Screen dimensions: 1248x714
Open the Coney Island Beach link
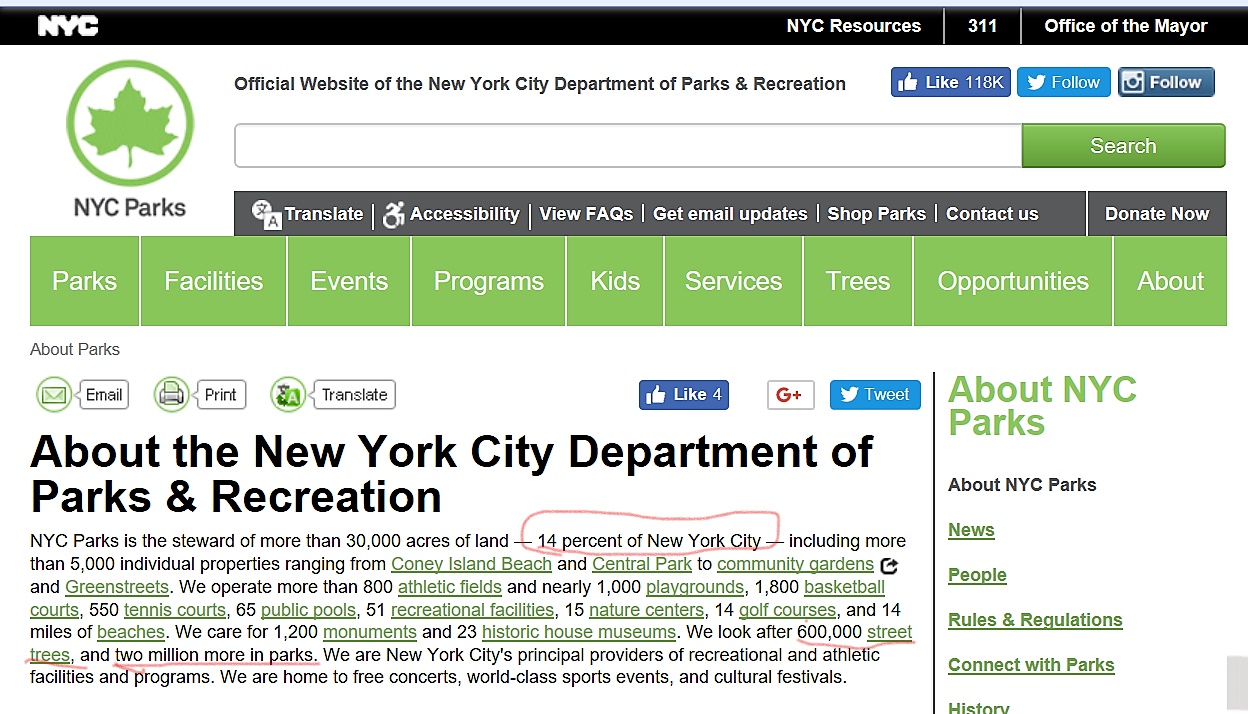point(471,565)
